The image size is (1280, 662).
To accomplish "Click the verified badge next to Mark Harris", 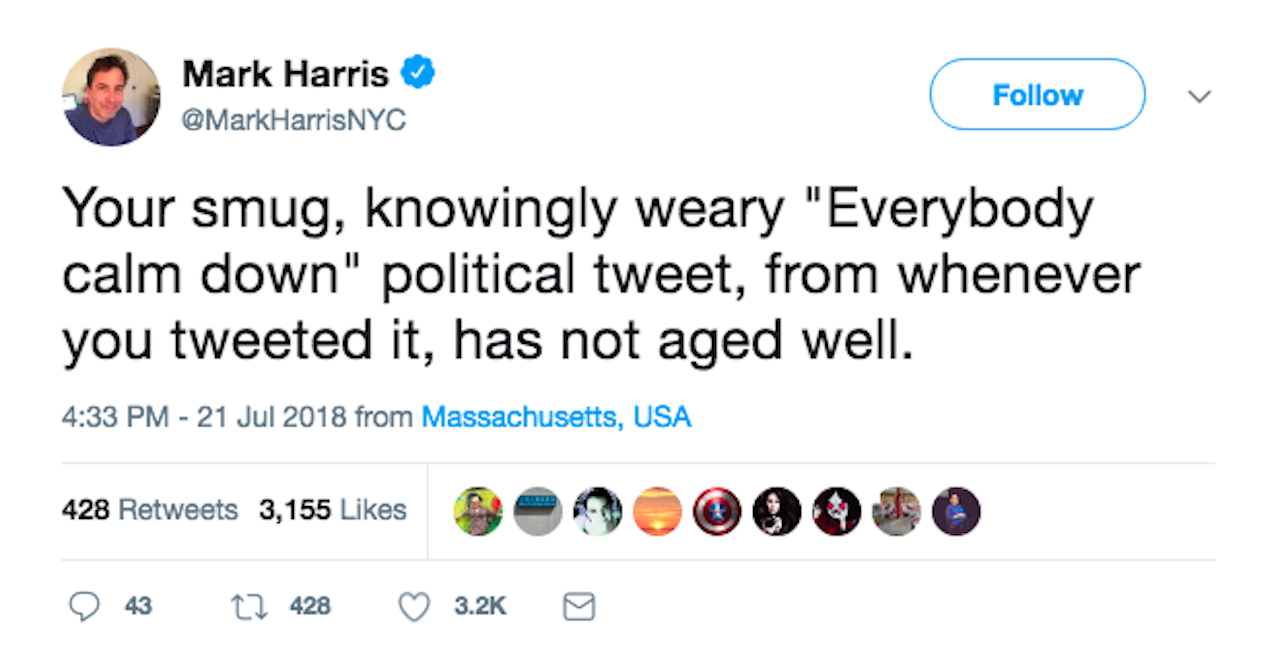I will (x=419, y=70).
